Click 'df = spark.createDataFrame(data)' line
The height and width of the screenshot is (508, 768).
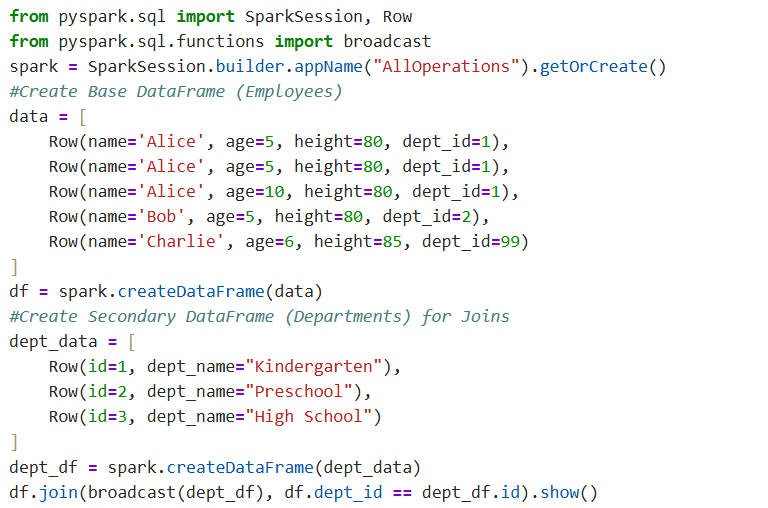[166, 292]
